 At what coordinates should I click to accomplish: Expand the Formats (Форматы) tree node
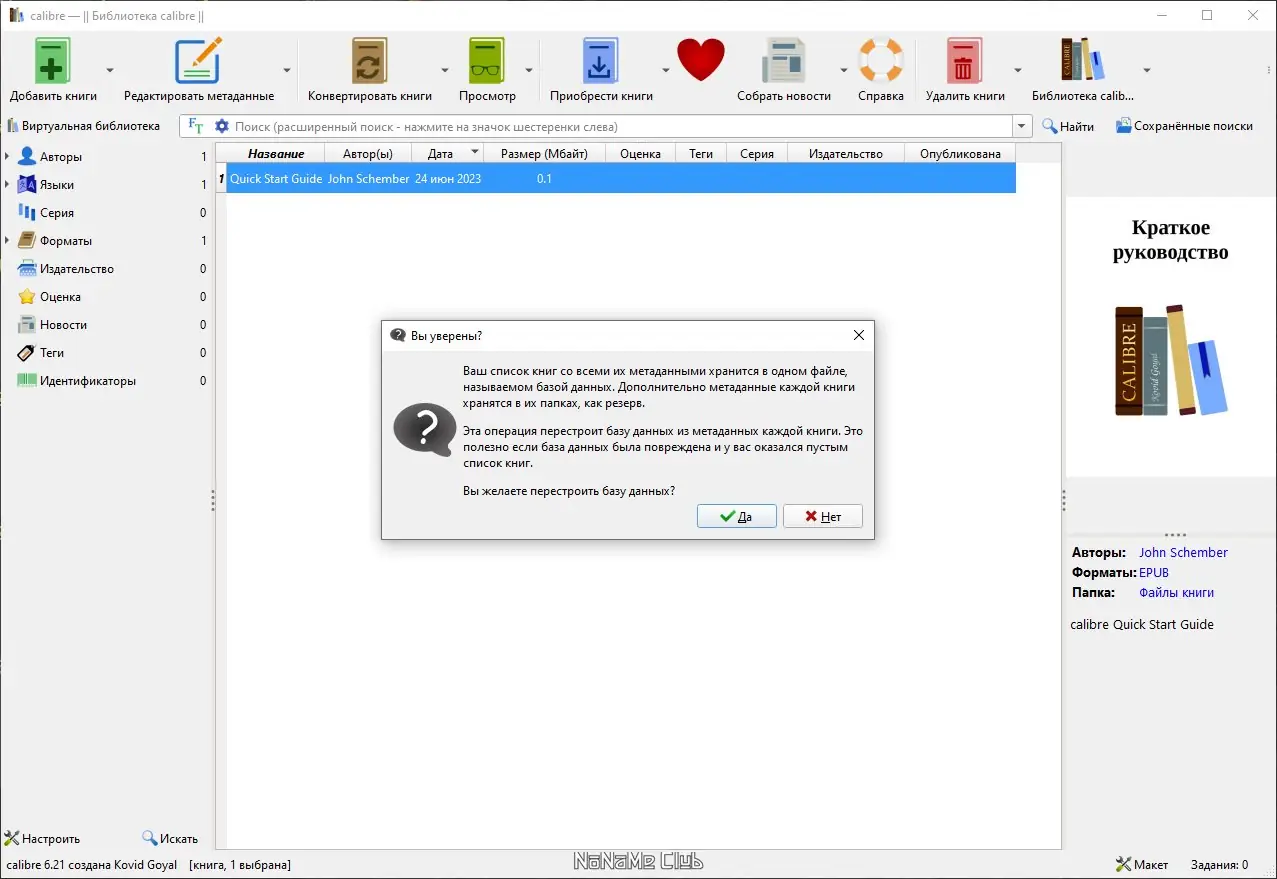tap(7, 241)
